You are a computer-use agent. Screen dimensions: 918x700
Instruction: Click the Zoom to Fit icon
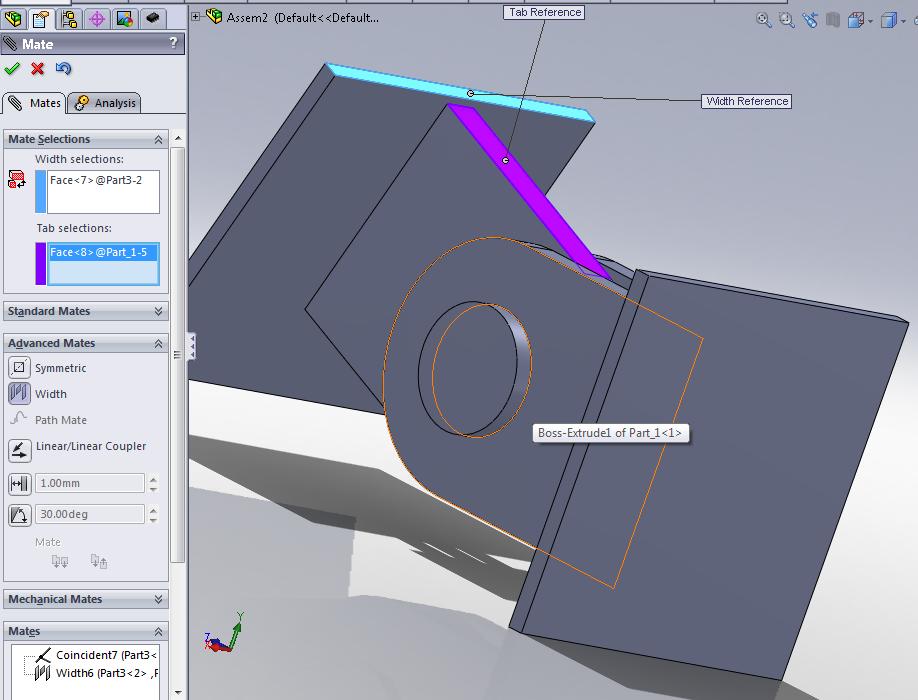[x=763, y=20]
